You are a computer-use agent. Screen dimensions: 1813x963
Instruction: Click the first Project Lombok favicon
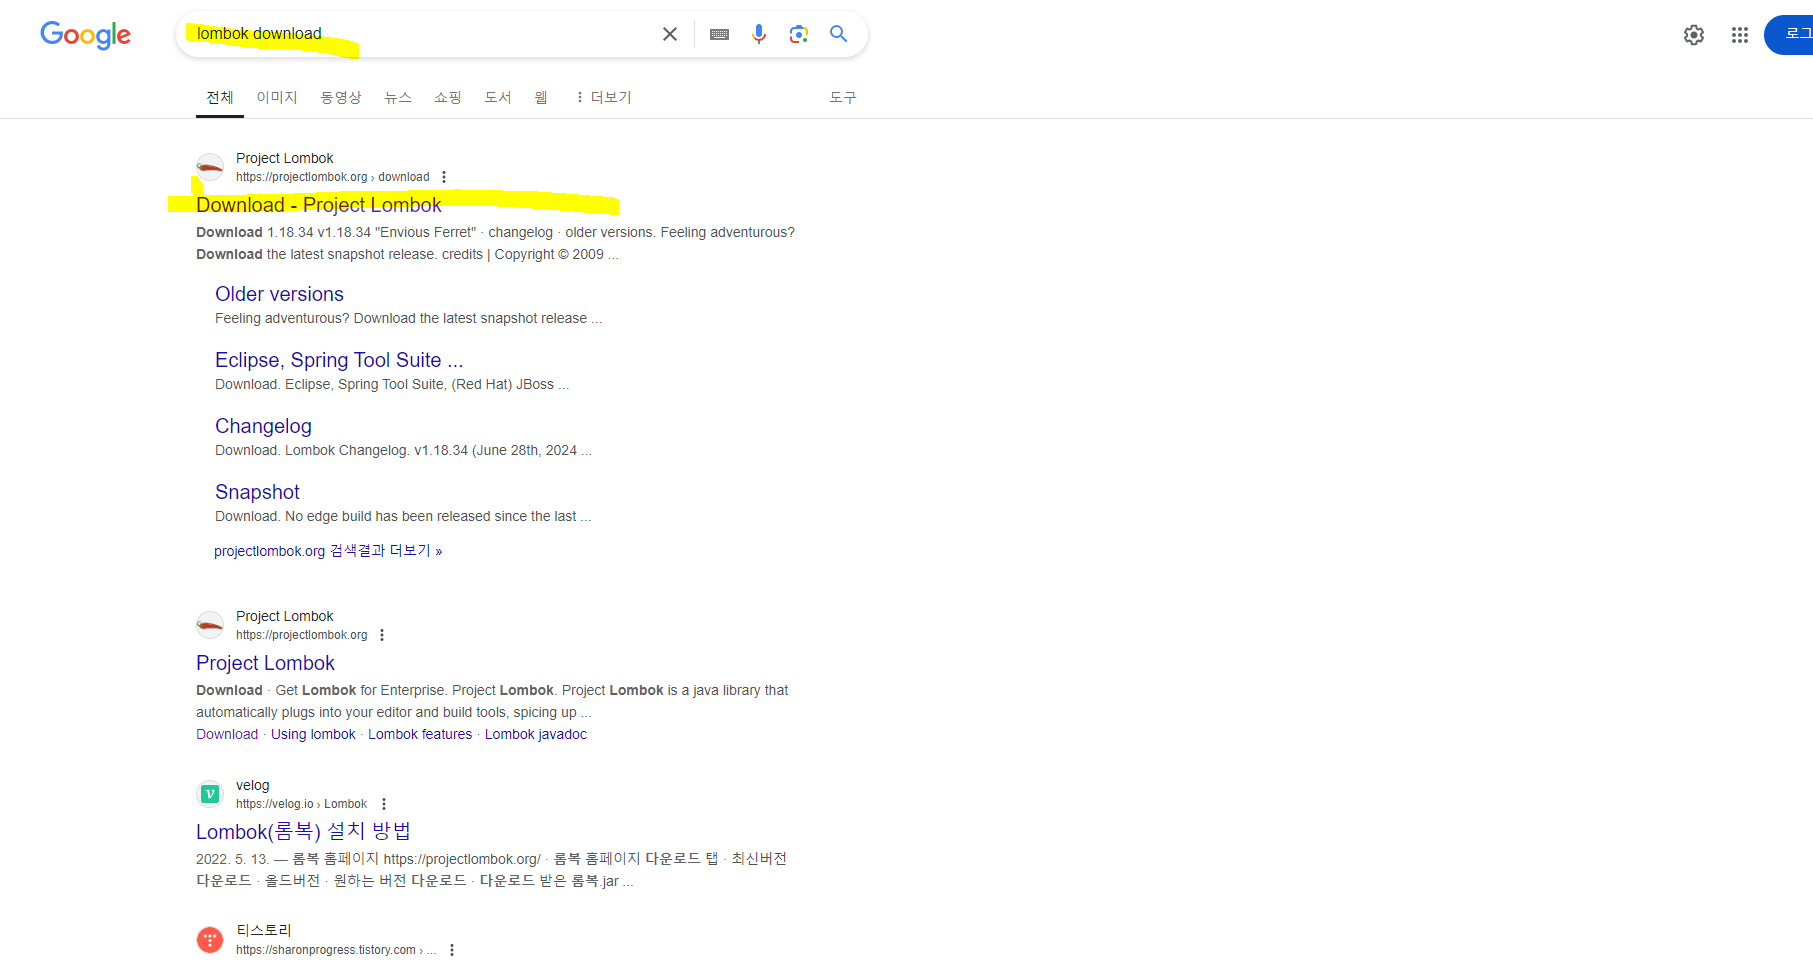(210, 167)
